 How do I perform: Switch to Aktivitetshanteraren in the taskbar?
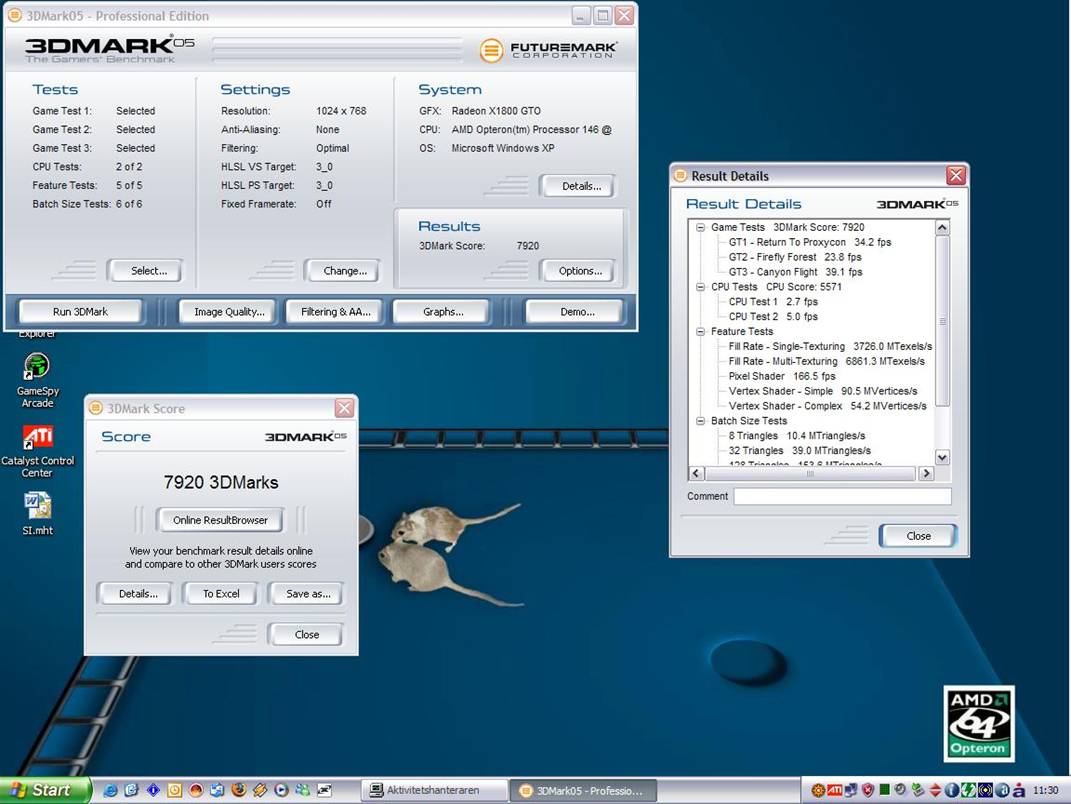click(434, 790)
